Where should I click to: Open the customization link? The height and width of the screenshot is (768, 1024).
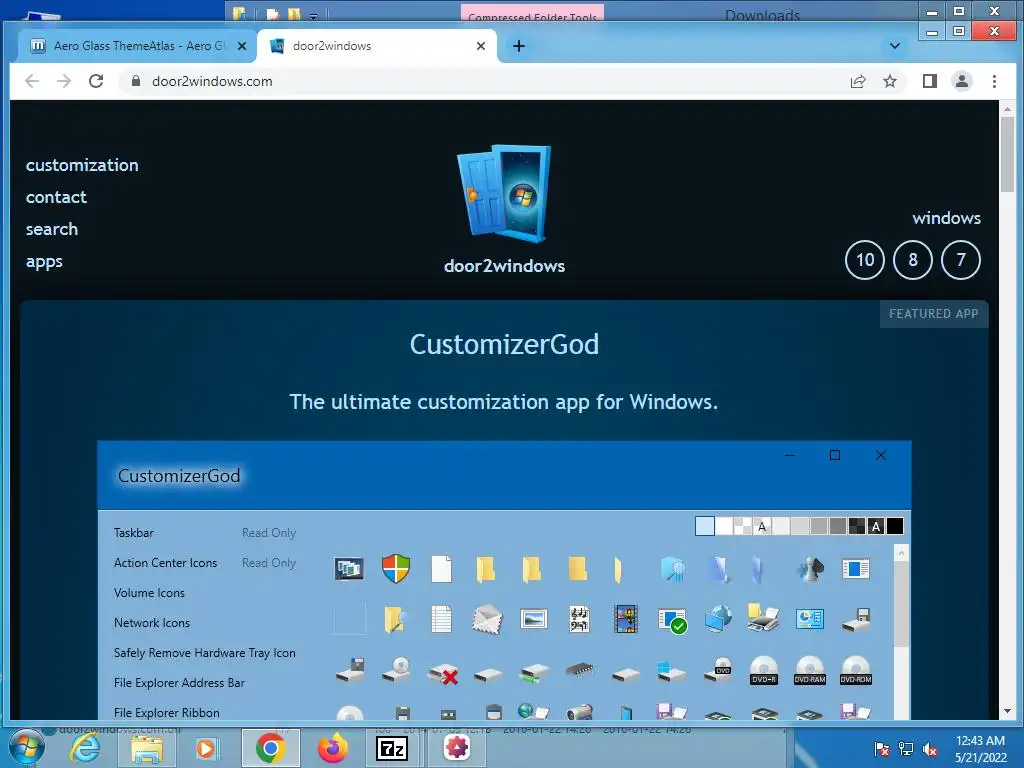(82, 165)
